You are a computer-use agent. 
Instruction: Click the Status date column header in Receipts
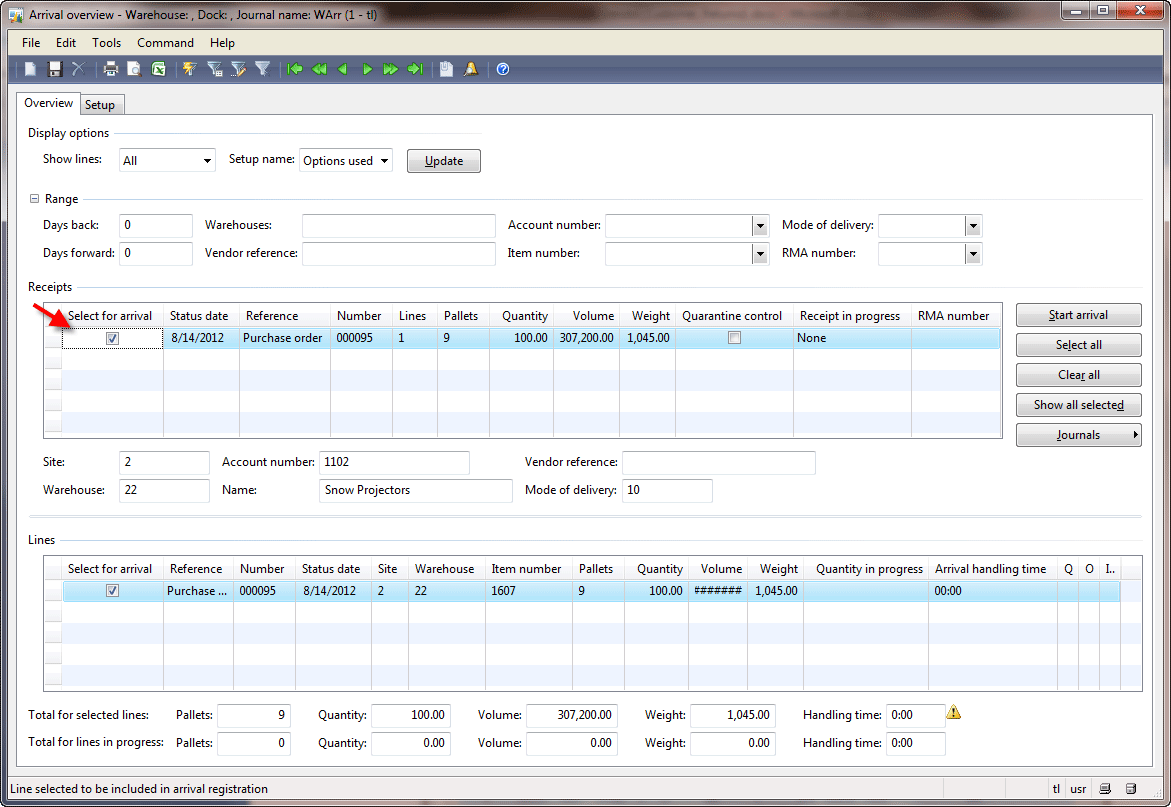click(x=199, y=316)
